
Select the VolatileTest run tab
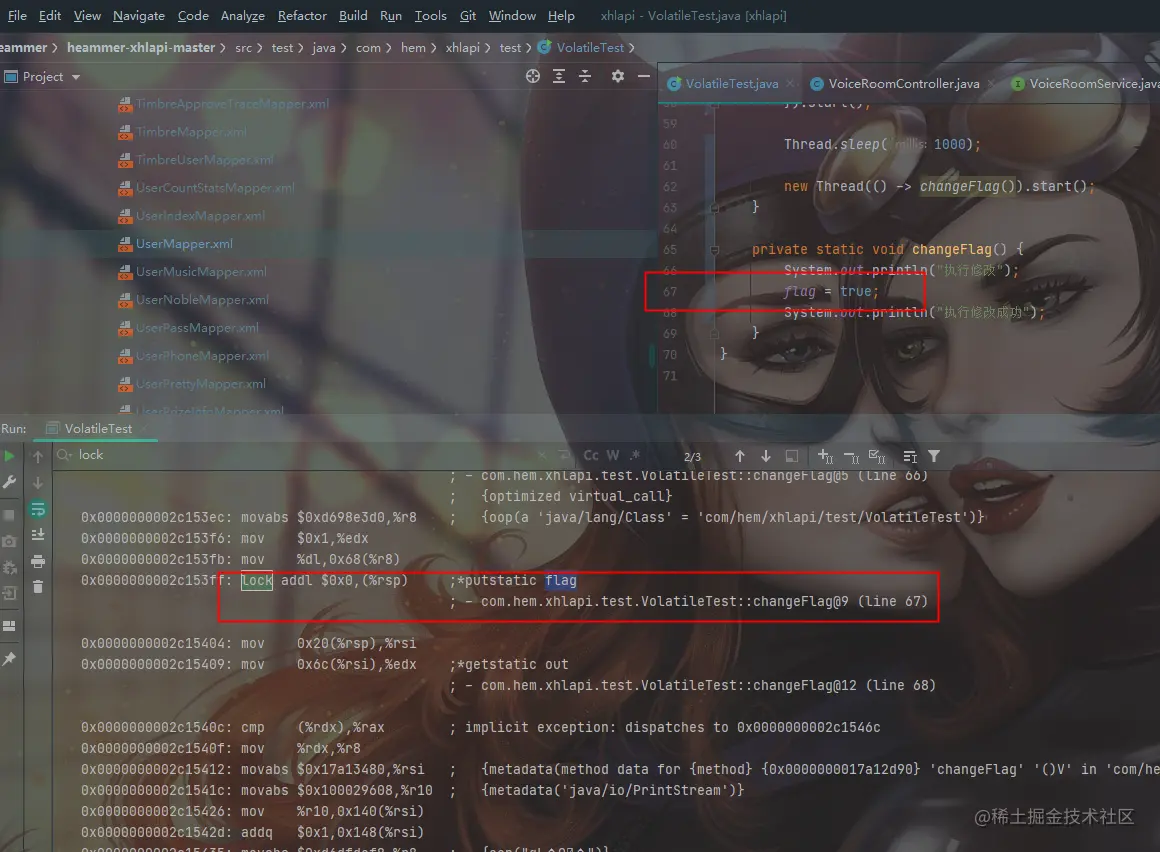98,428
